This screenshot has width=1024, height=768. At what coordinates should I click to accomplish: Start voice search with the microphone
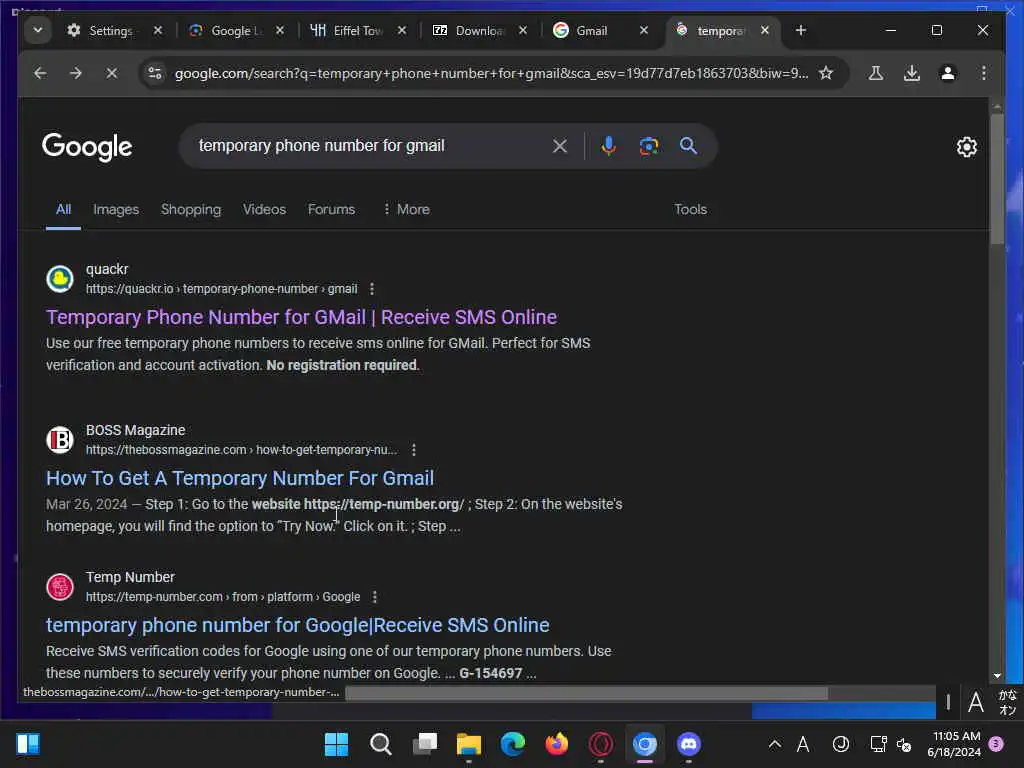click(x=608, y=146)
